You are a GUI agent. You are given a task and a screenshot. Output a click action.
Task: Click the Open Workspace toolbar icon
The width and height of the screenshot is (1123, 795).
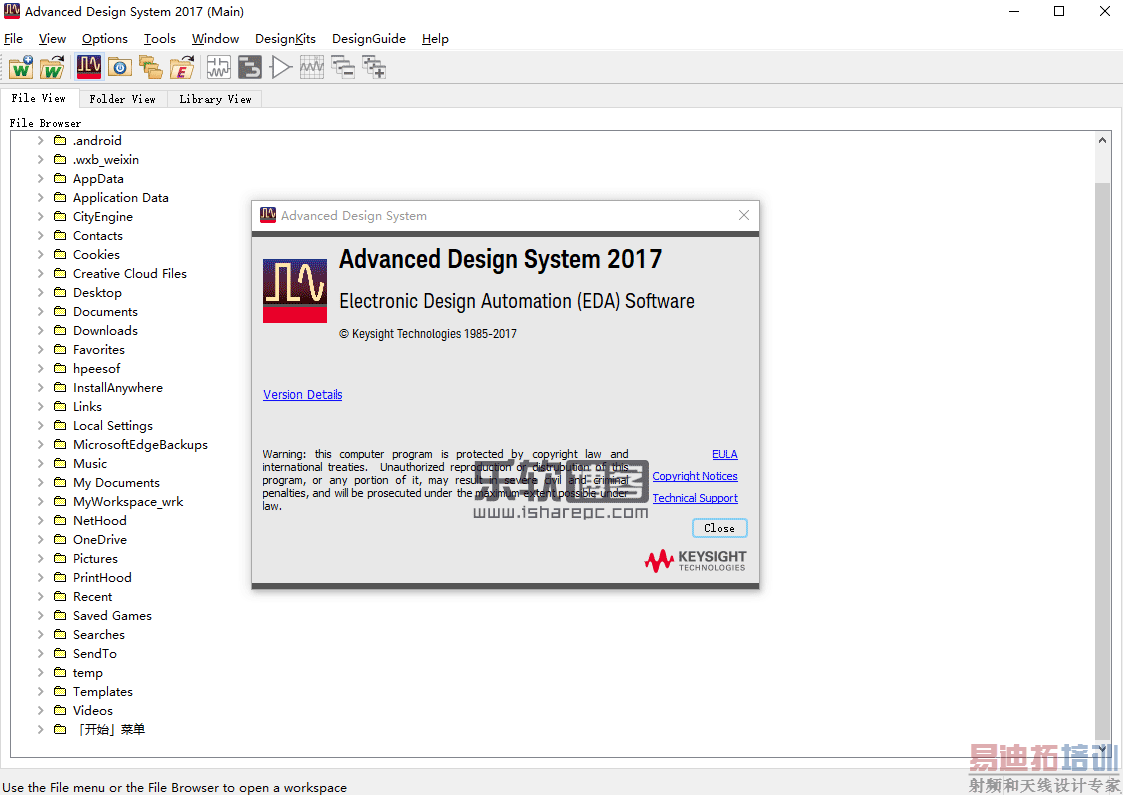coord(52,67)
